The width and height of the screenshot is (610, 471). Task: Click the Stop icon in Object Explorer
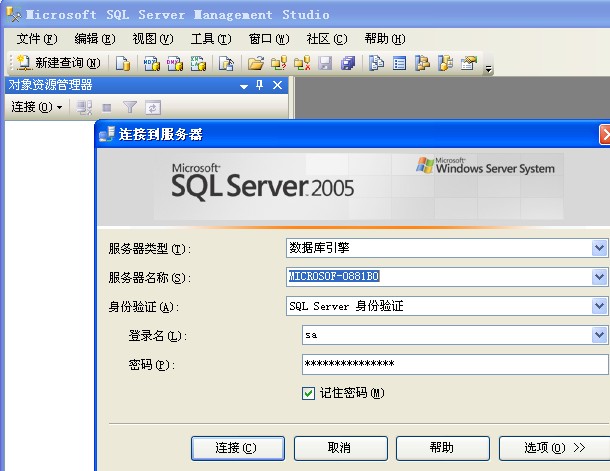point(107,108)
